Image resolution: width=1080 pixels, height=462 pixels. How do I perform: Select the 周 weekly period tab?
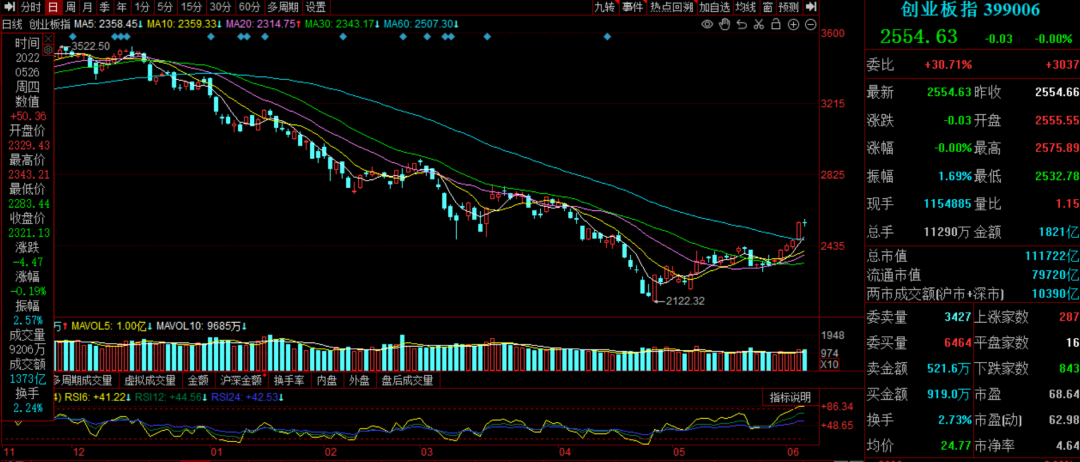tap(70, 8)
